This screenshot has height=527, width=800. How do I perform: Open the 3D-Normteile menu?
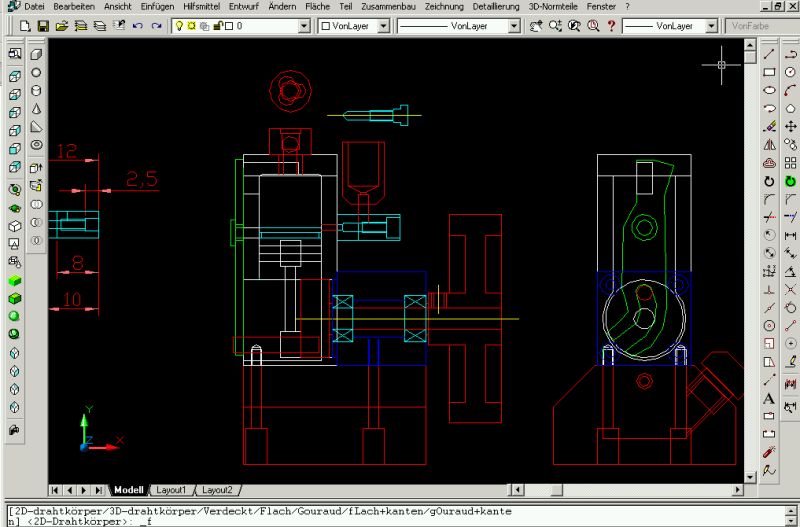553,7
